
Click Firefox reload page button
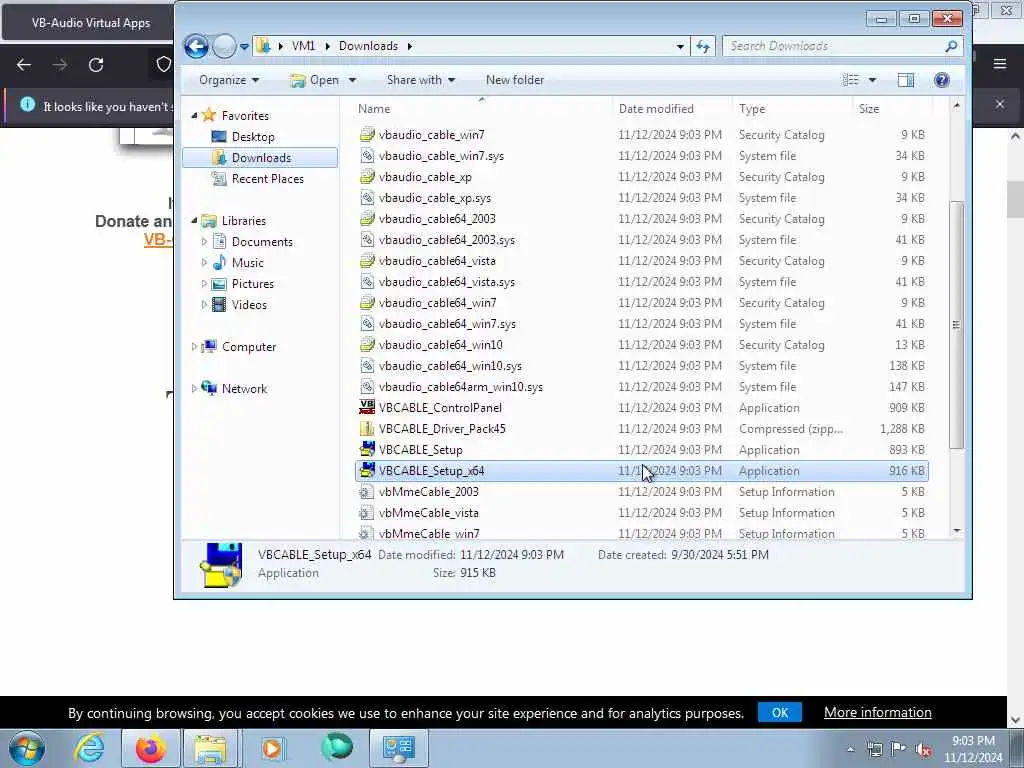pos(96,65)
